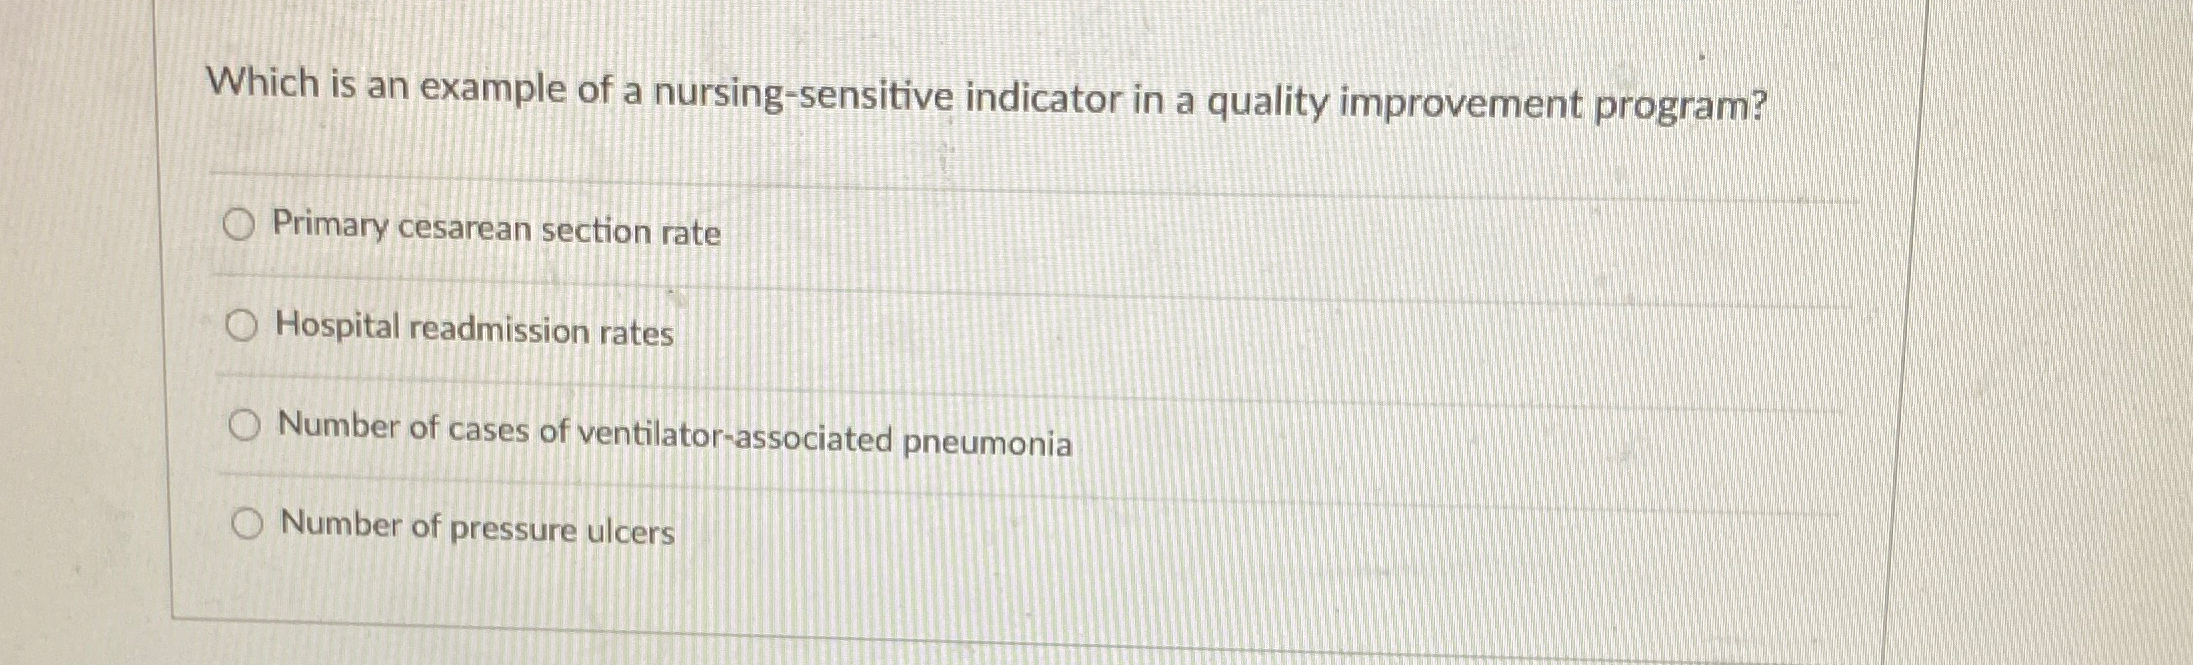
Task: Select the ventilator-associated pneumonia radio button
Action: click(x=243, y=425)
